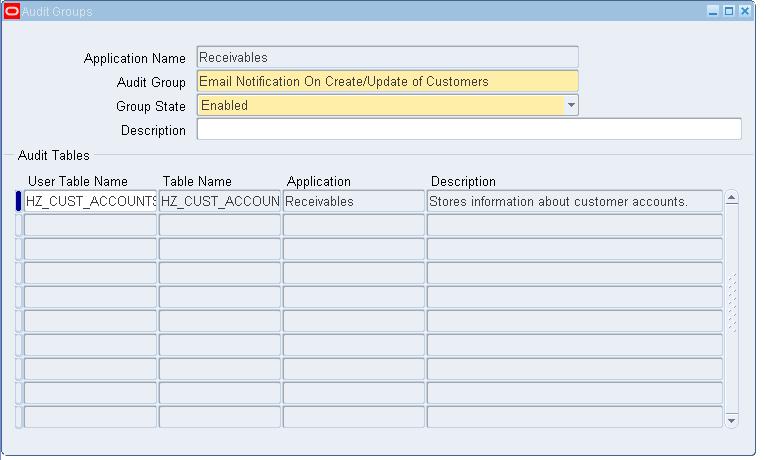Click the first row Table Name cell

click(x=220, y=201)
